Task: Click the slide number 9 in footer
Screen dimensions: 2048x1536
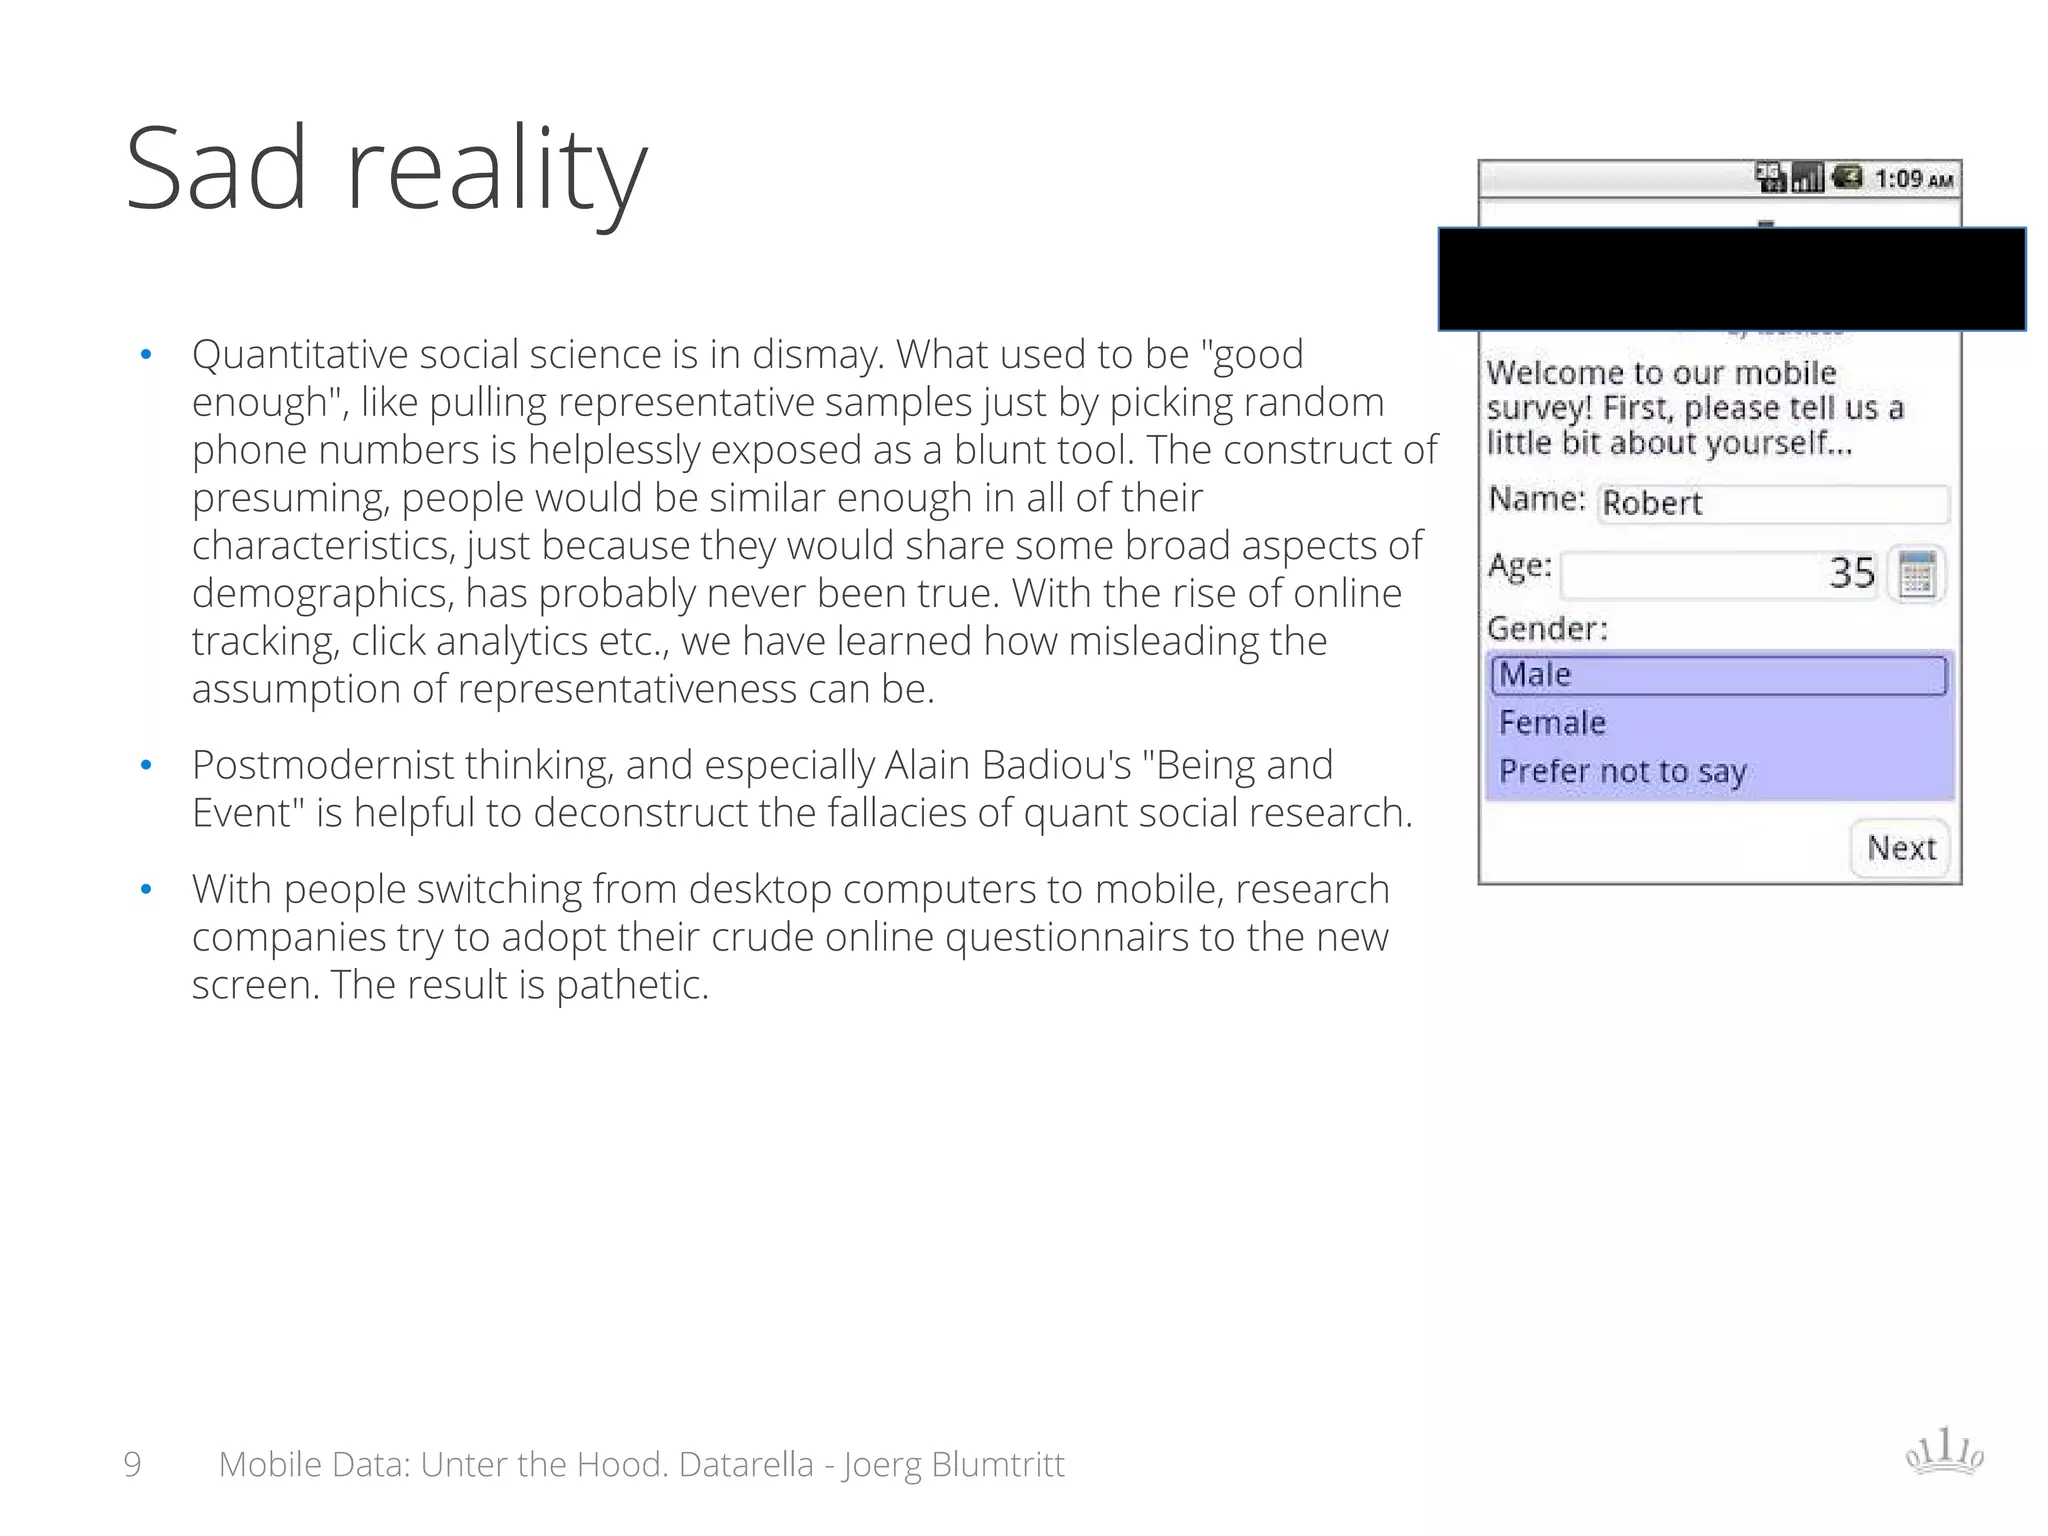Action: 132,1464
